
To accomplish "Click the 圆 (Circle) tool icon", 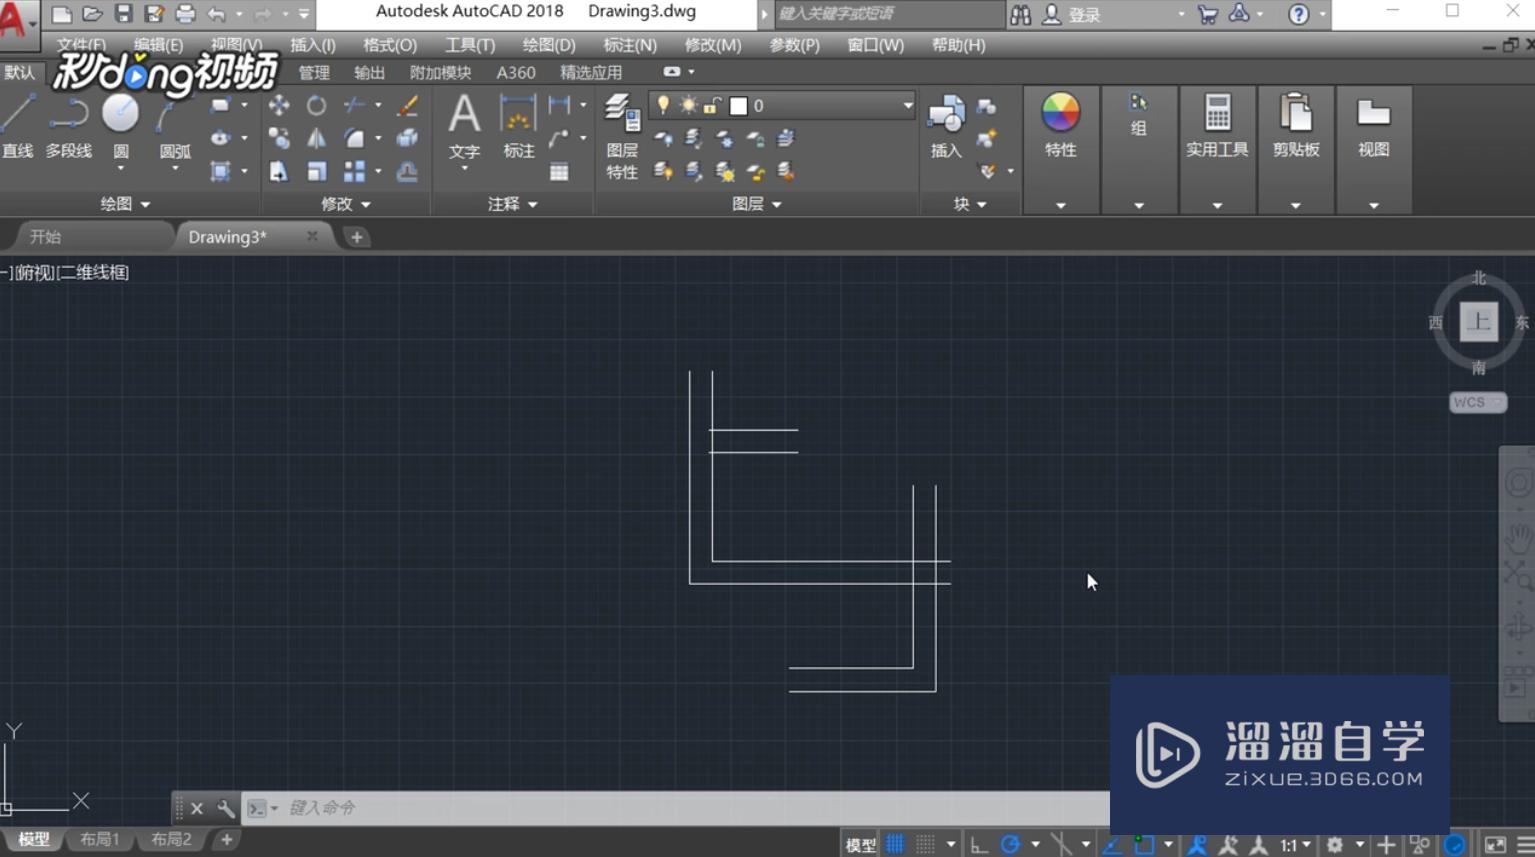I will point(120,115).
